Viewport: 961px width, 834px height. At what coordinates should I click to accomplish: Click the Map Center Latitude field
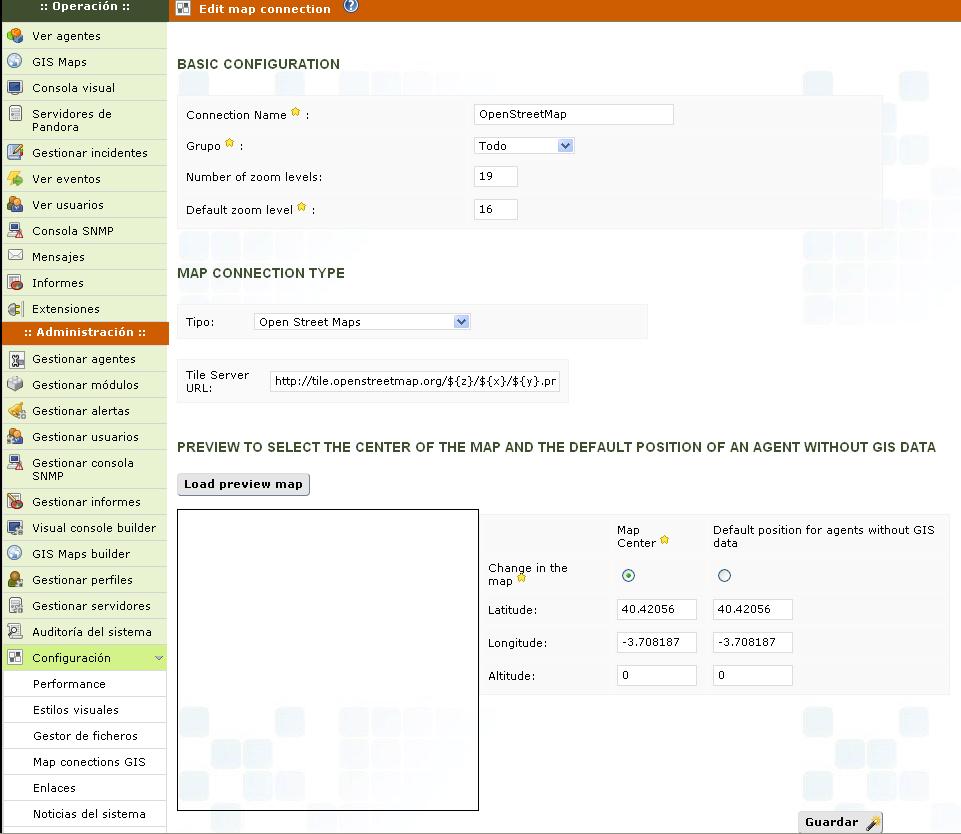(656, 610)
